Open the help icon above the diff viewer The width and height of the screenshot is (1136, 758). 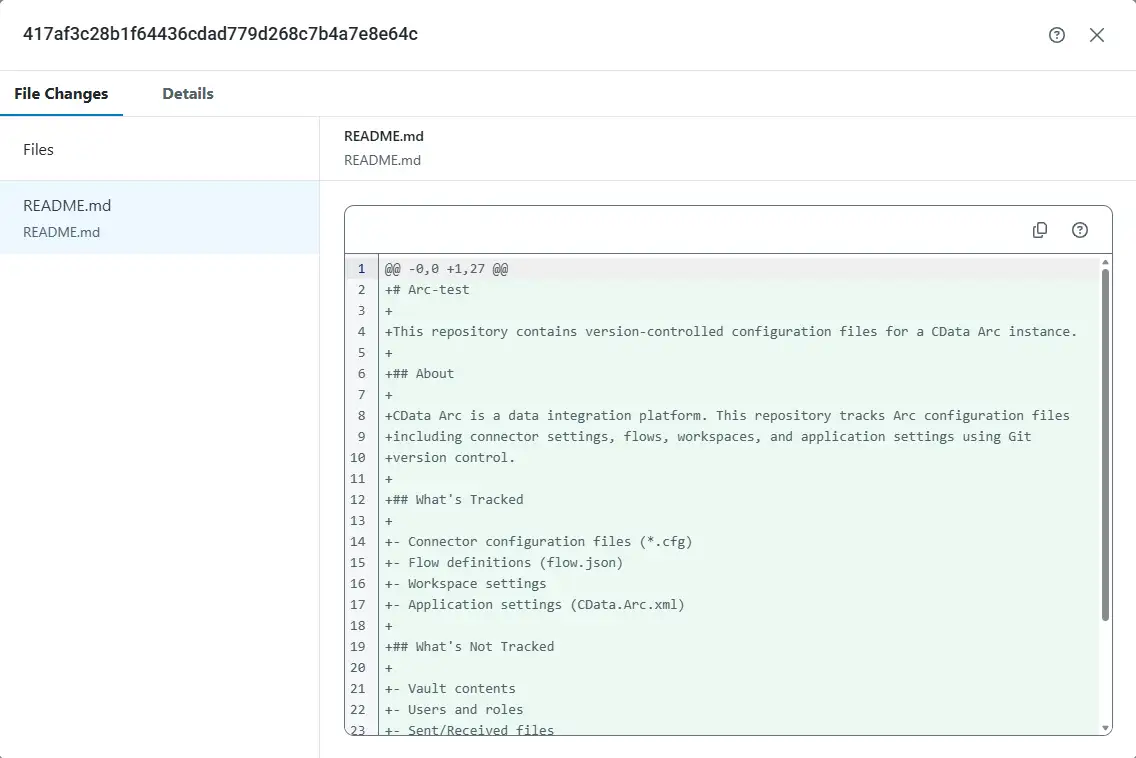pyautogui.click(x=1079, y=230)
